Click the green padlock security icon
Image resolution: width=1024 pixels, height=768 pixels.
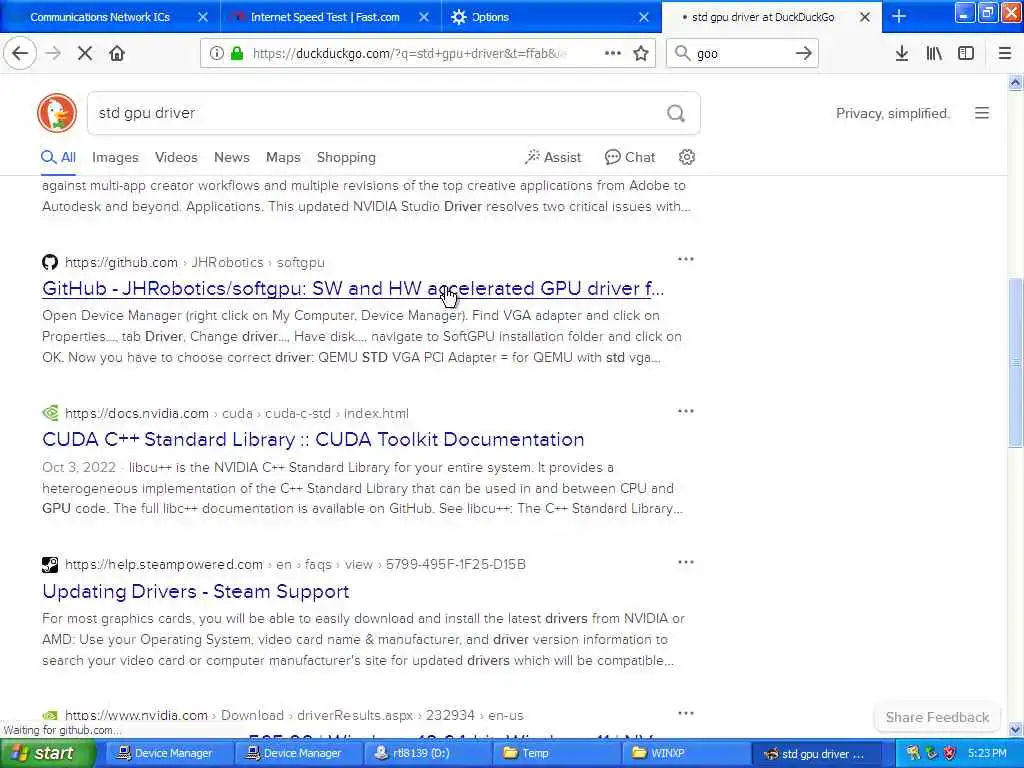[237, 54]
